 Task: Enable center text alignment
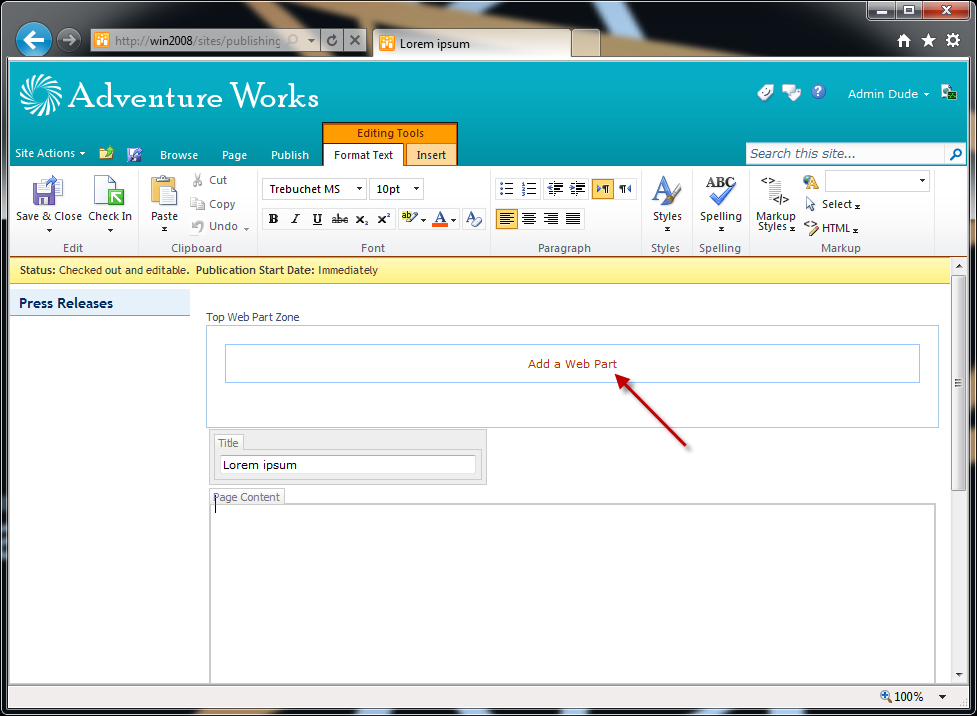529,219
